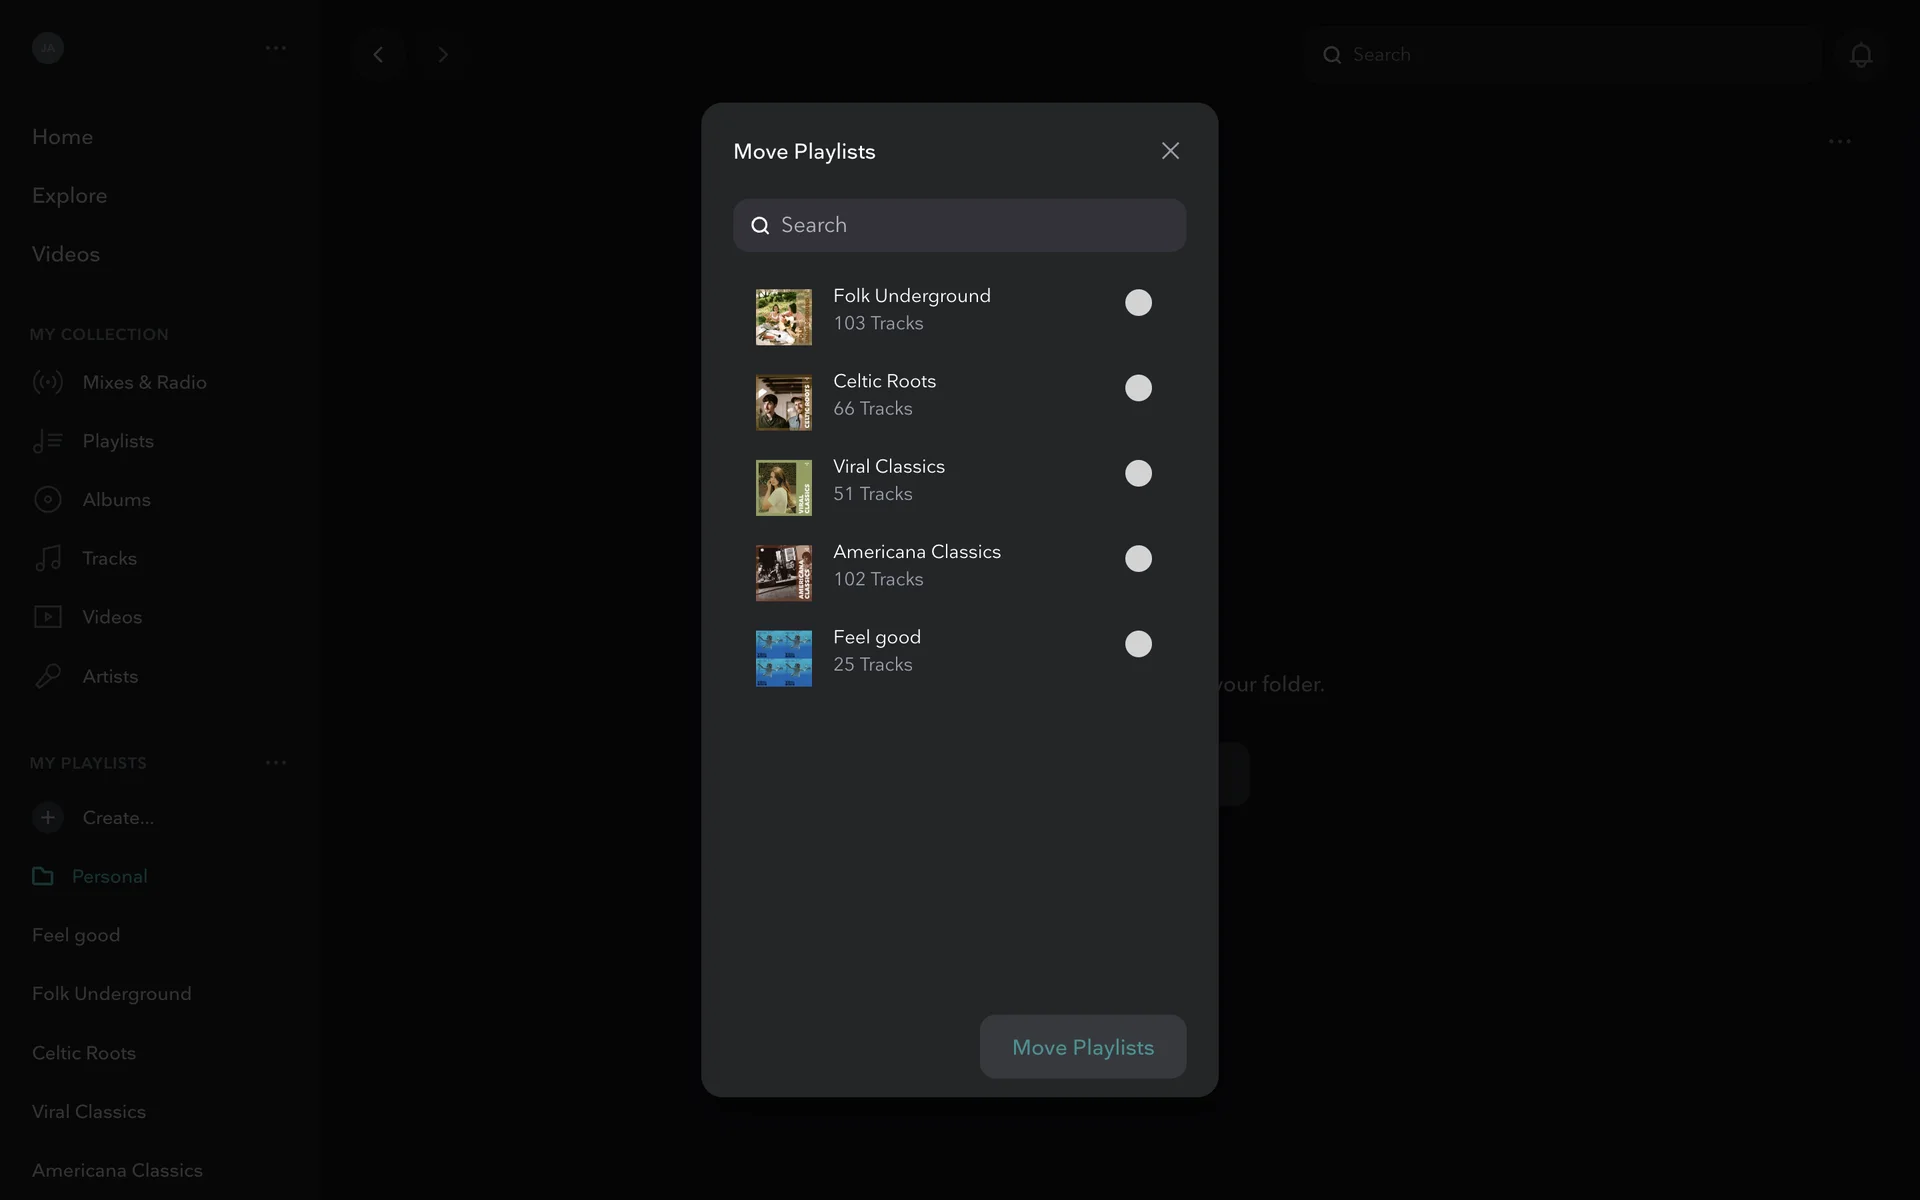Click the Tracks music note icon

point(47,558)
